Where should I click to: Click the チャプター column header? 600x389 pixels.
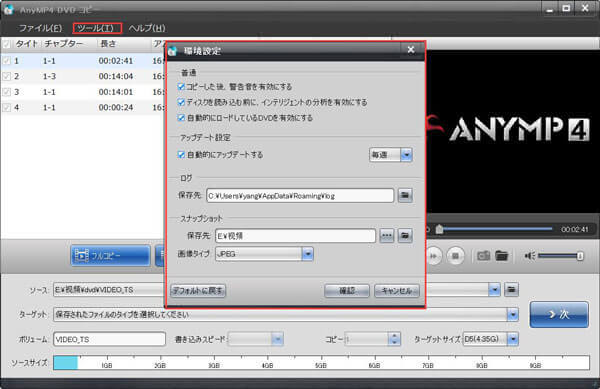64,44
